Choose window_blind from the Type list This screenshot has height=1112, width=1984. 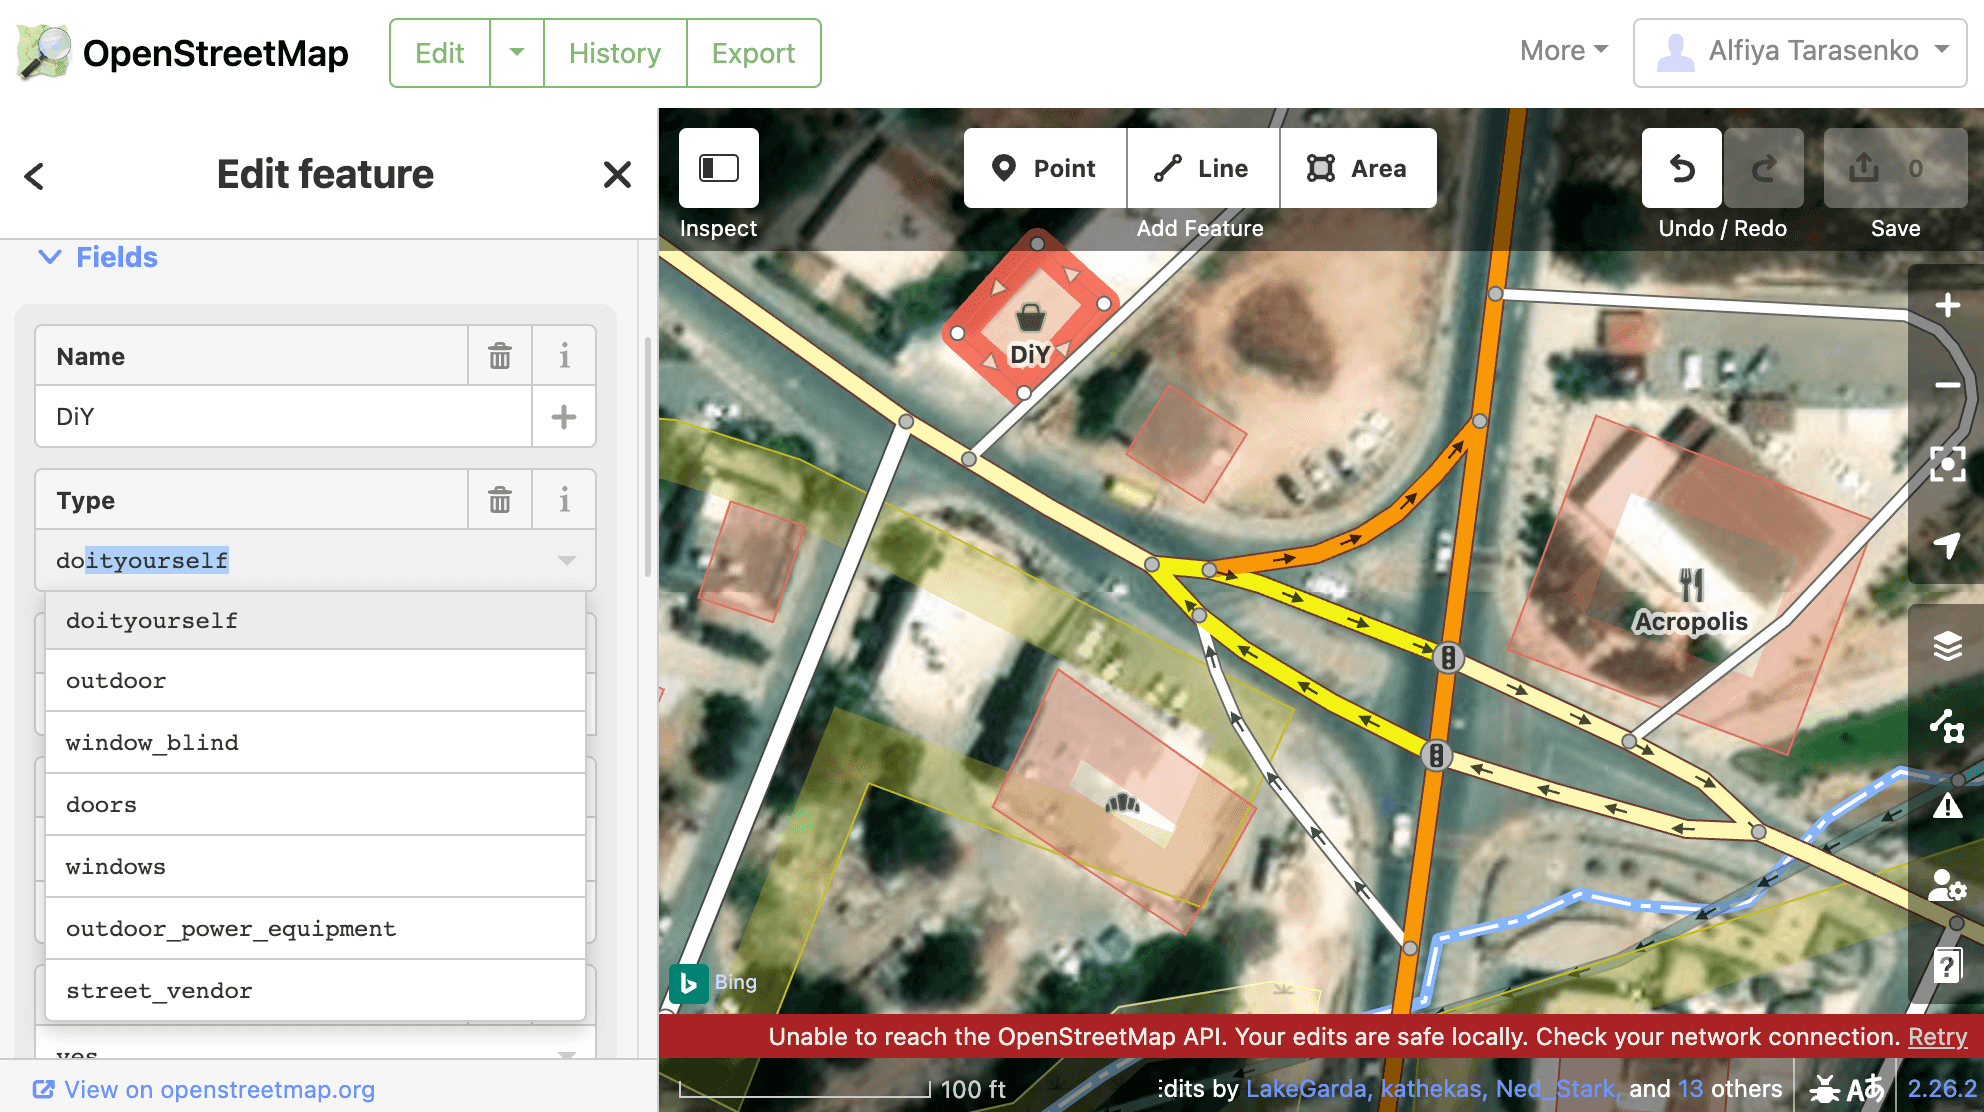click(315, 743)
